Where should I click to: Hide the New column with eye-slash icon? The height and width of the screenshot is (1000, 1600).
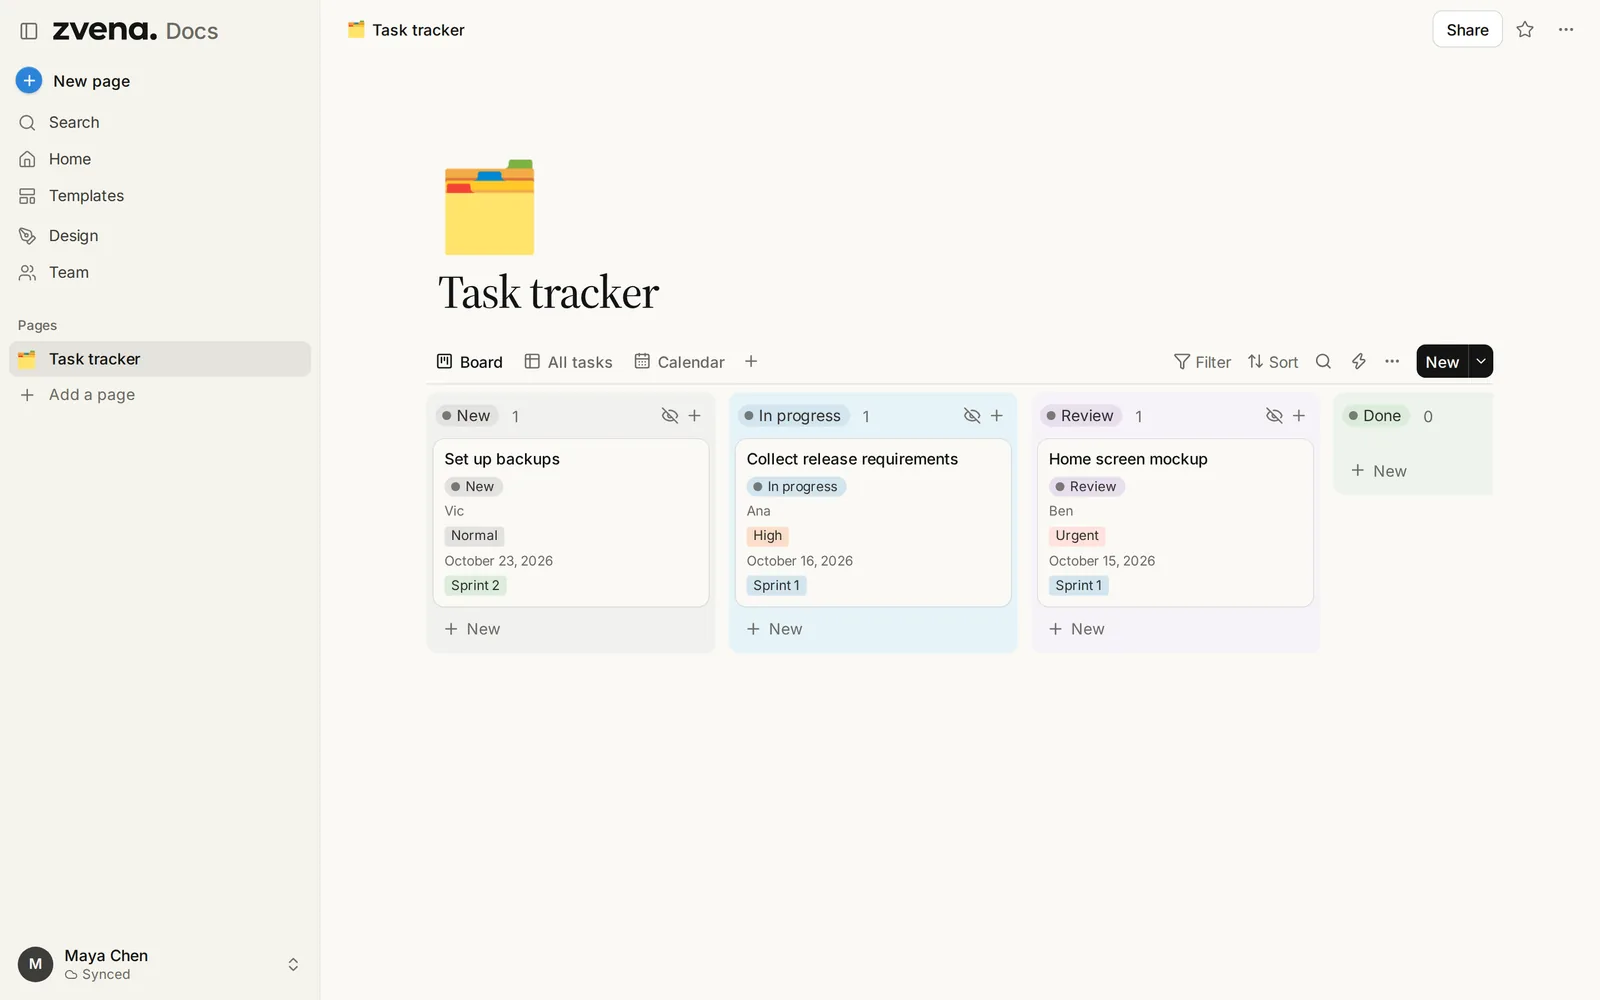670,416
